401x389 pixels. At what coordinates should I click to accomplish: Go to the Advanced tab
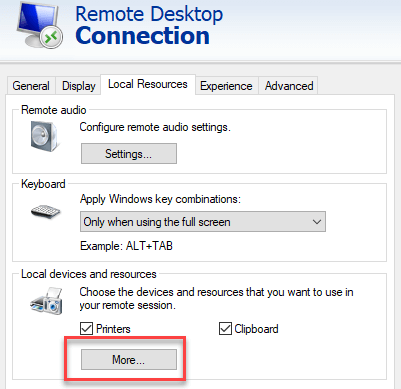289,86
